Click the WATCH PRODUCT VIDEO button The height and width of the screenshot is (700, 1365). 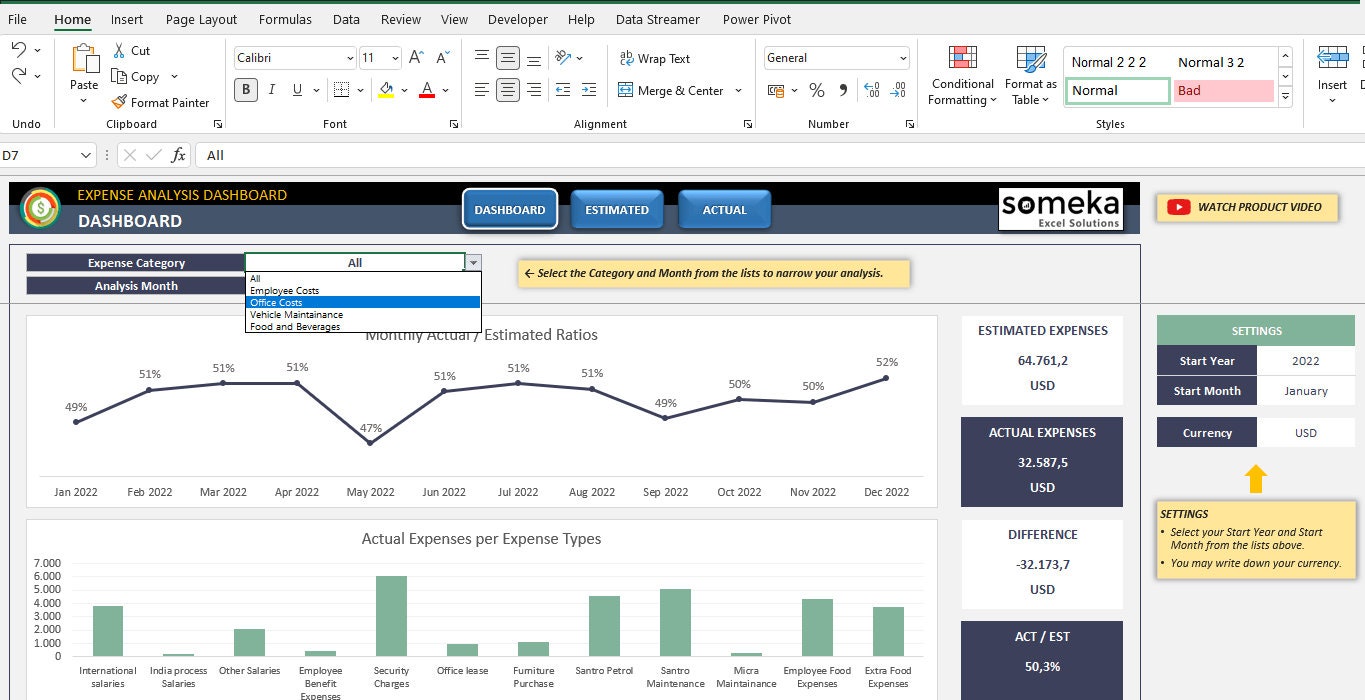pyautogui.click(x=1247, y=207)
